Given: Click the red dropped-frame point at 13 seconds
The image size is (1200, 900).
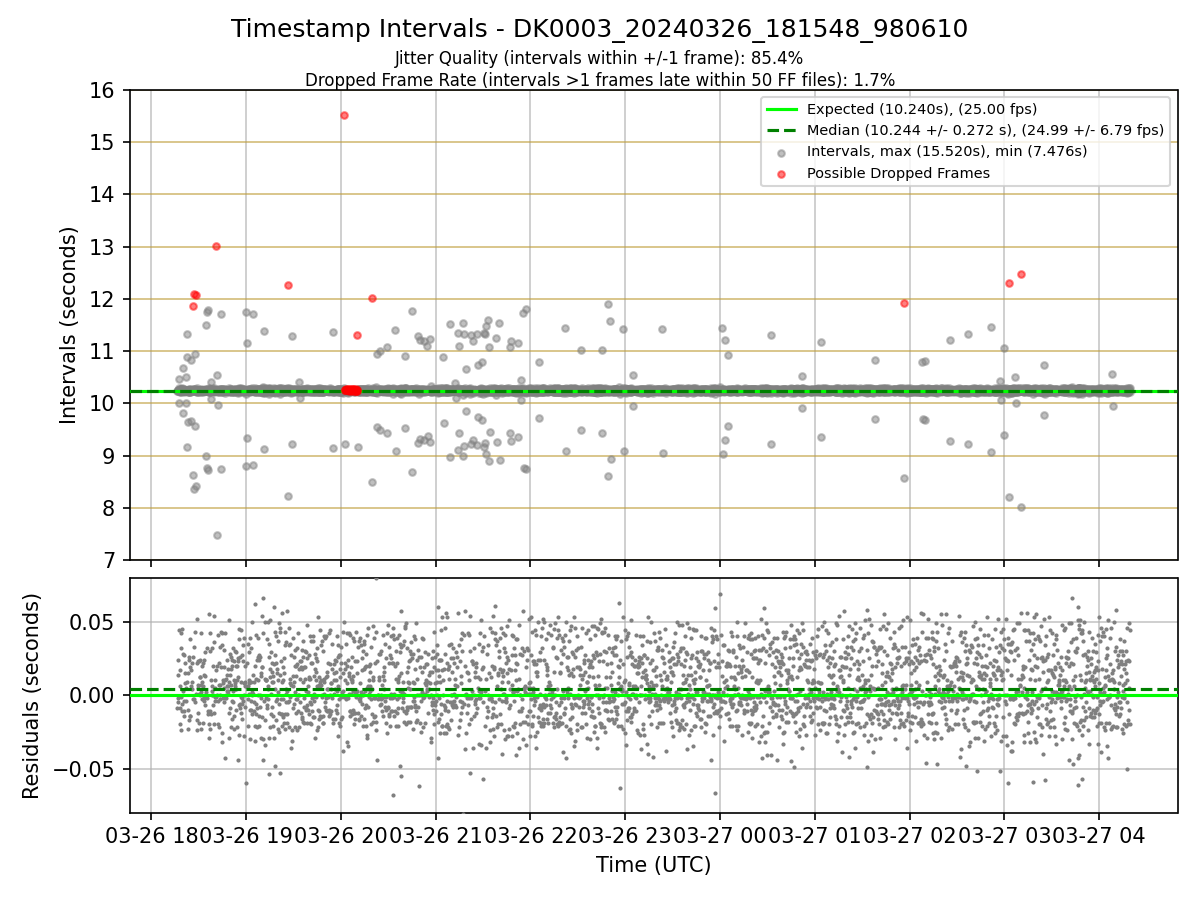Looking at the screenshot, I should pyautogui.click(x=216, y=246).
